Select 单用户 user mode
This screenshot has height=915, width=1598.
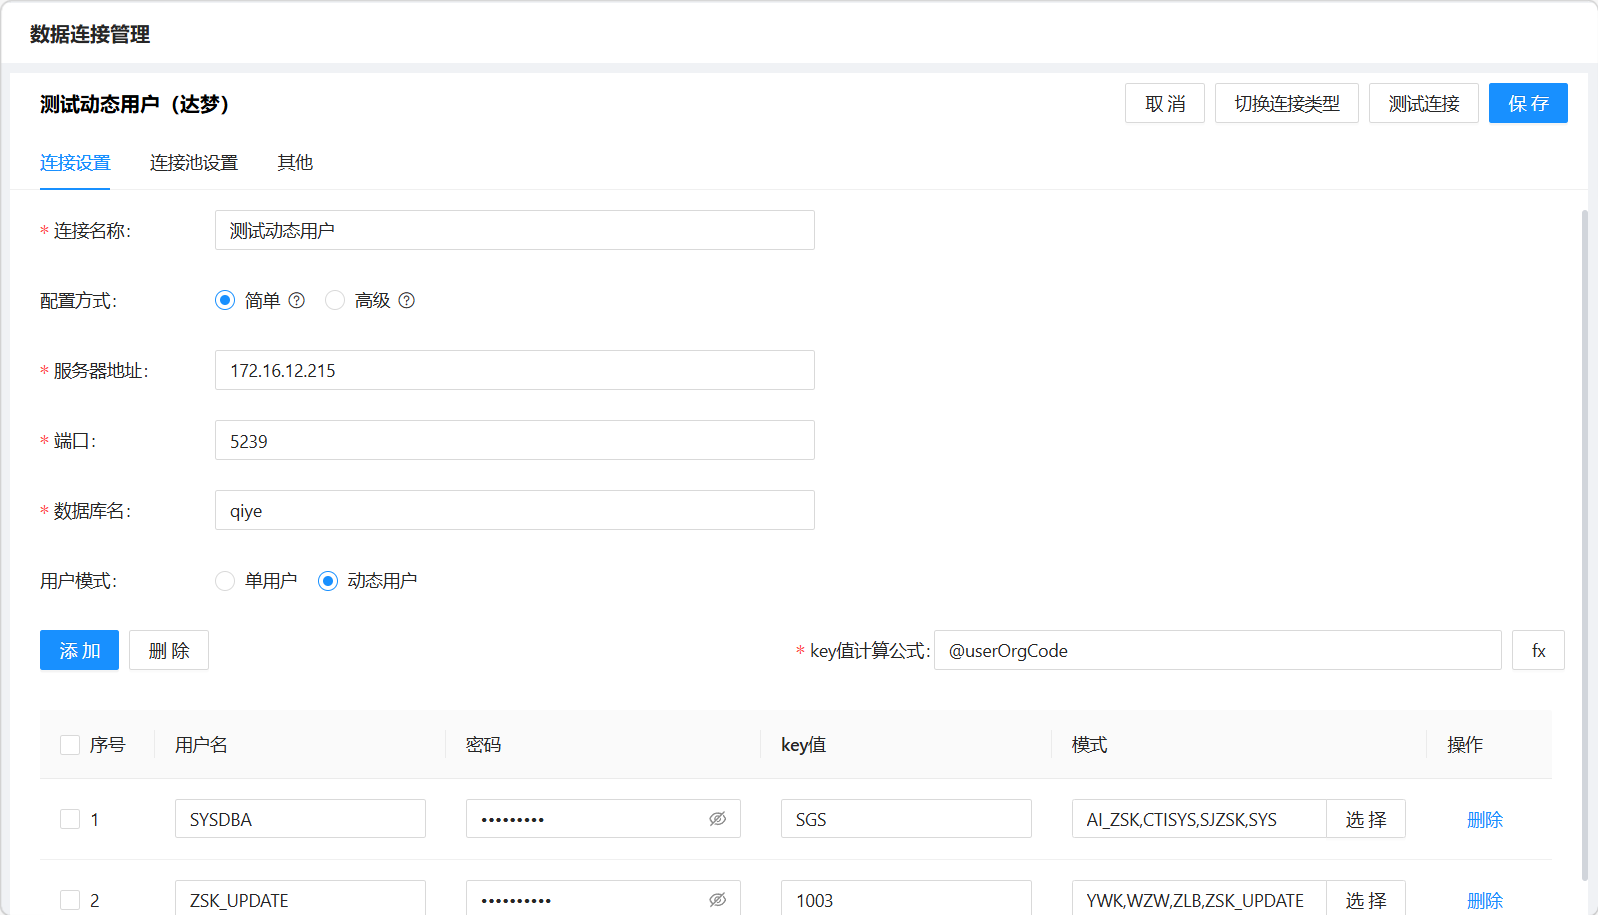pos(225,581)
